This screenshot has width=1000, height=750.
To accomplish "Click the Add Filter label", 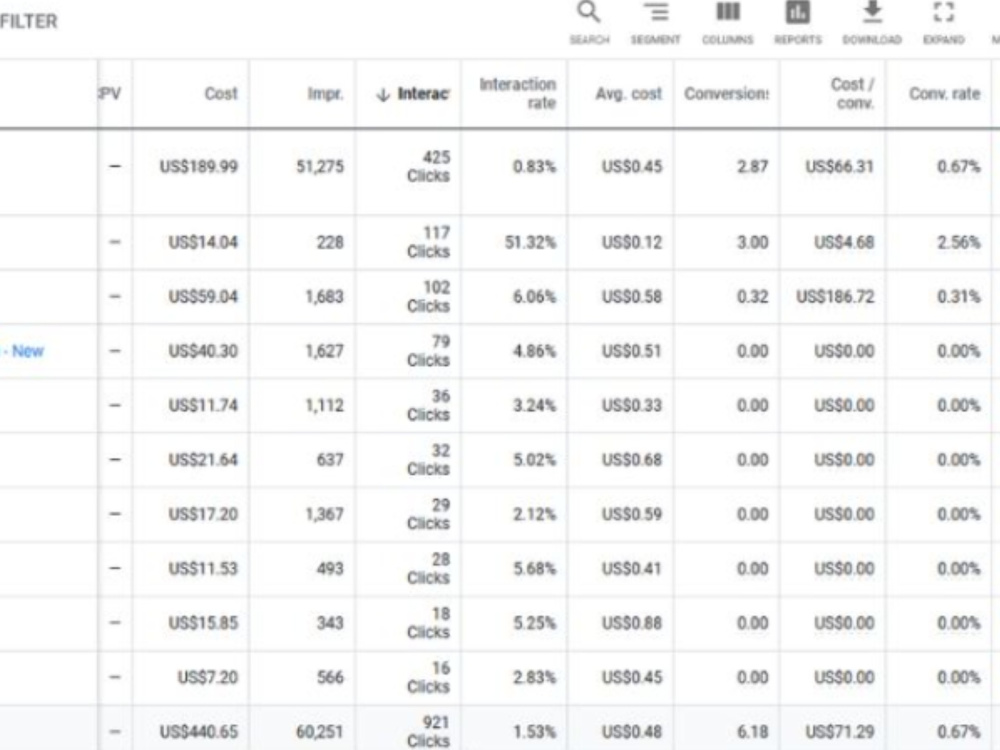I will [x=29, y=22].
